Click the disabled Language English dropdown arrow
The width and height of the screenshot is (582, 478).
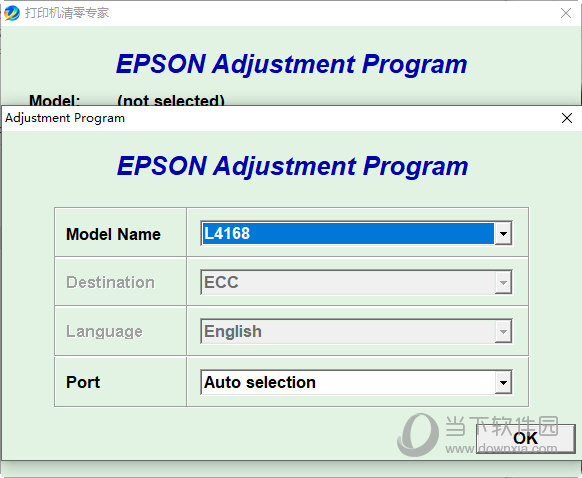click(503, 331)
